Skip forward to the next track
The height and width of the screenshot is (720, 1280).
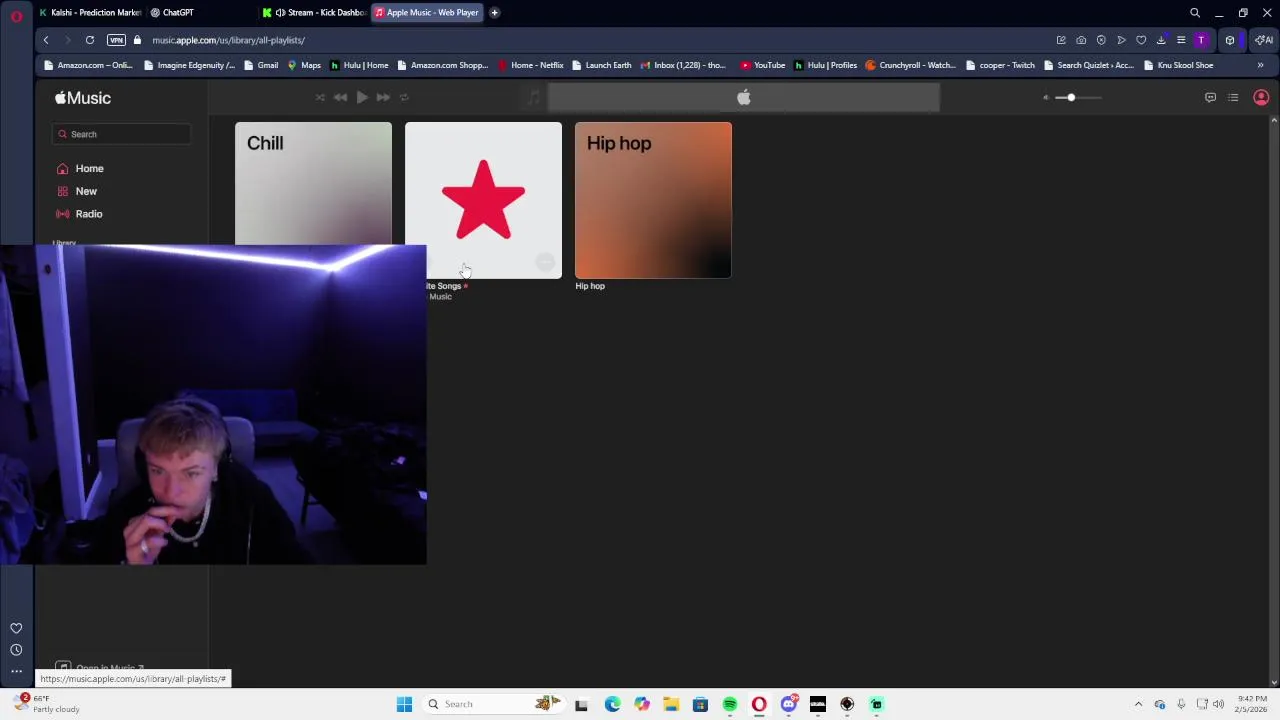click(383, 97)
